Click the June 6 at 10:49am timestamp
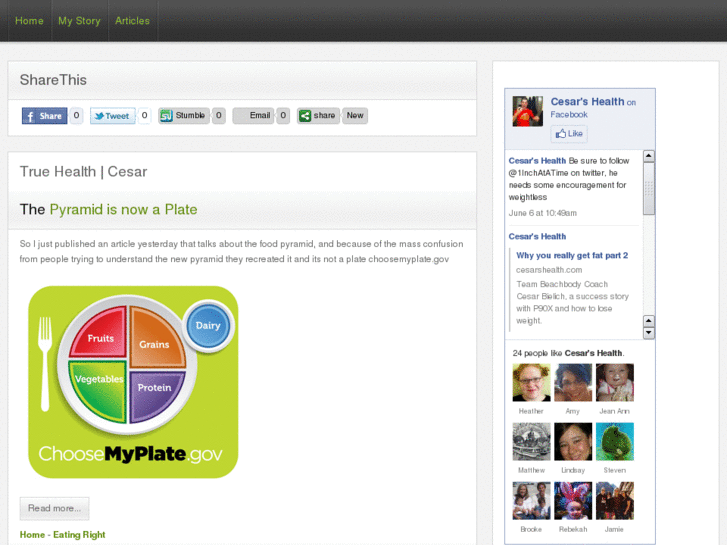This screenshot has height=545, width=727. [543, 213]
